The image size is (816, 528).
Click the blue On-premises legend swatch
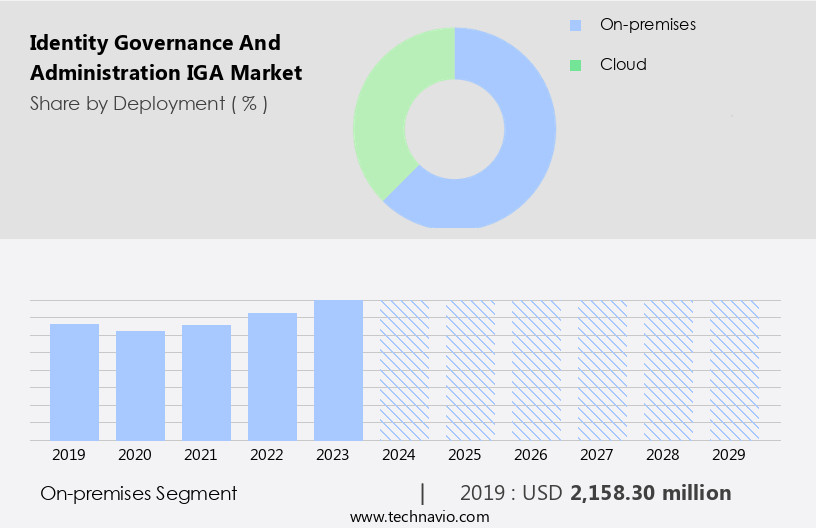point(575,24)
